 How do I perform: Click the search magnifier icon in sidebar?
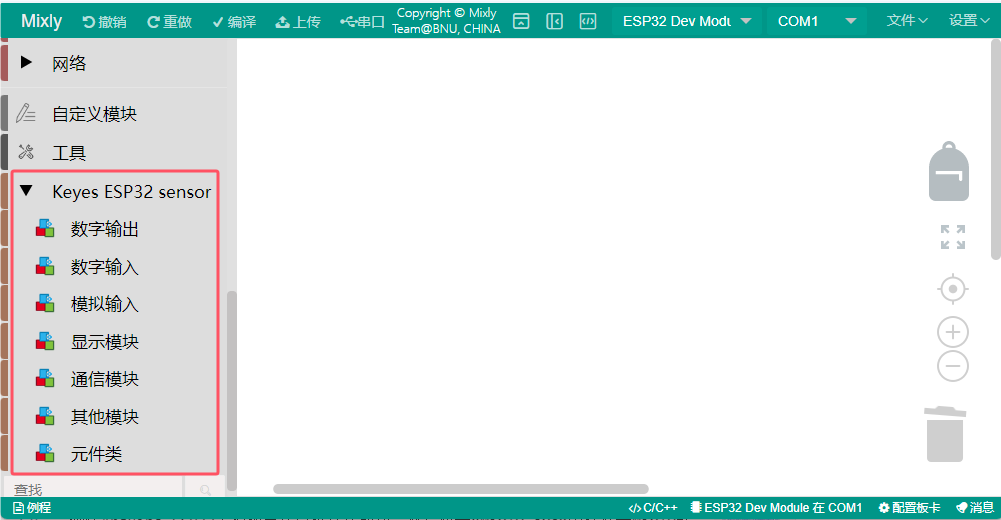206,490
